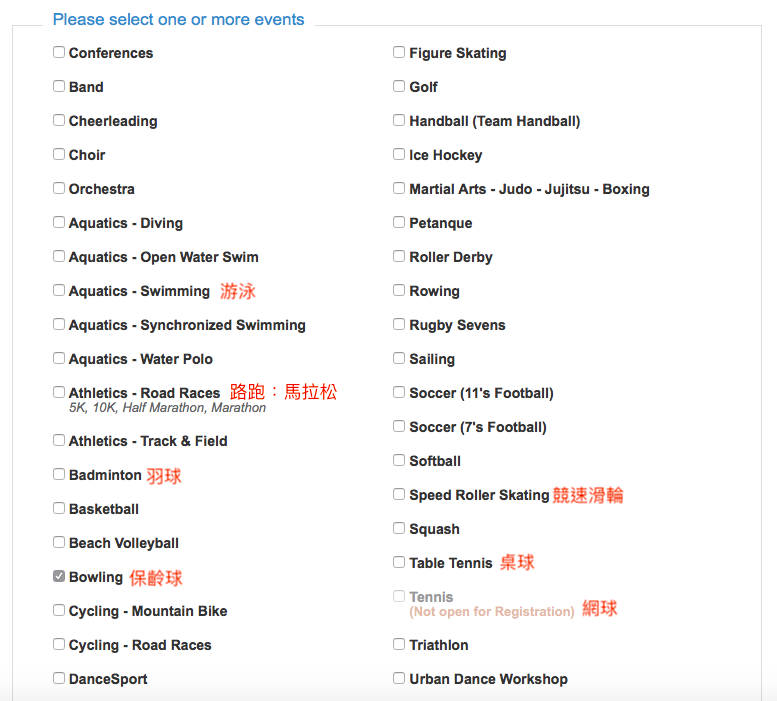Tick the DanceSport checkbox
The image size is (777, 701).
point(59,678)
